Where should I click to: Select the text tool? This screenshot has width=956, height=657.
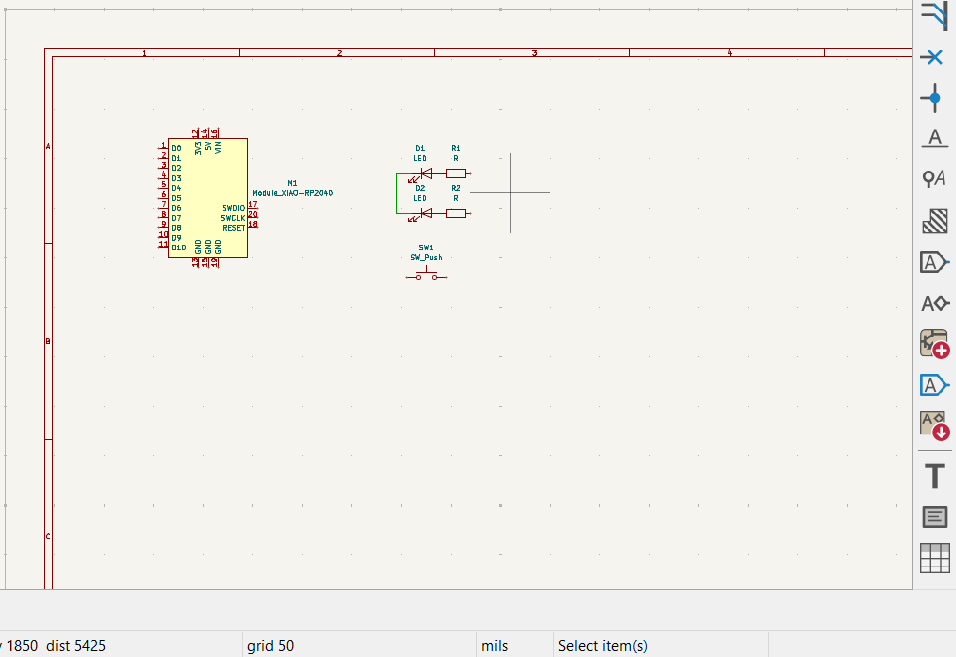point(934,476)
